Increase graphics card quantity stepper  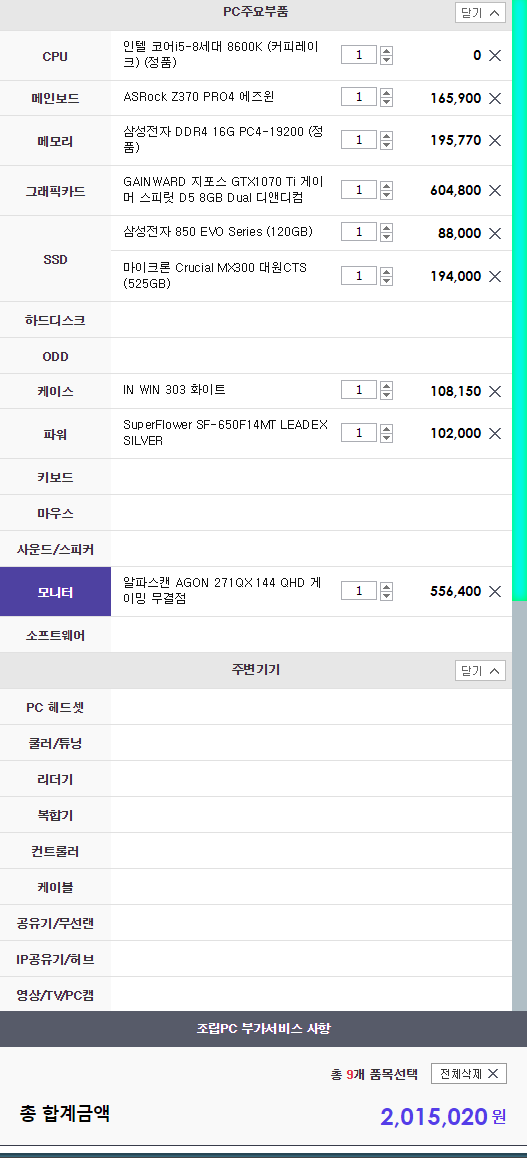click(x=387, y=185)
